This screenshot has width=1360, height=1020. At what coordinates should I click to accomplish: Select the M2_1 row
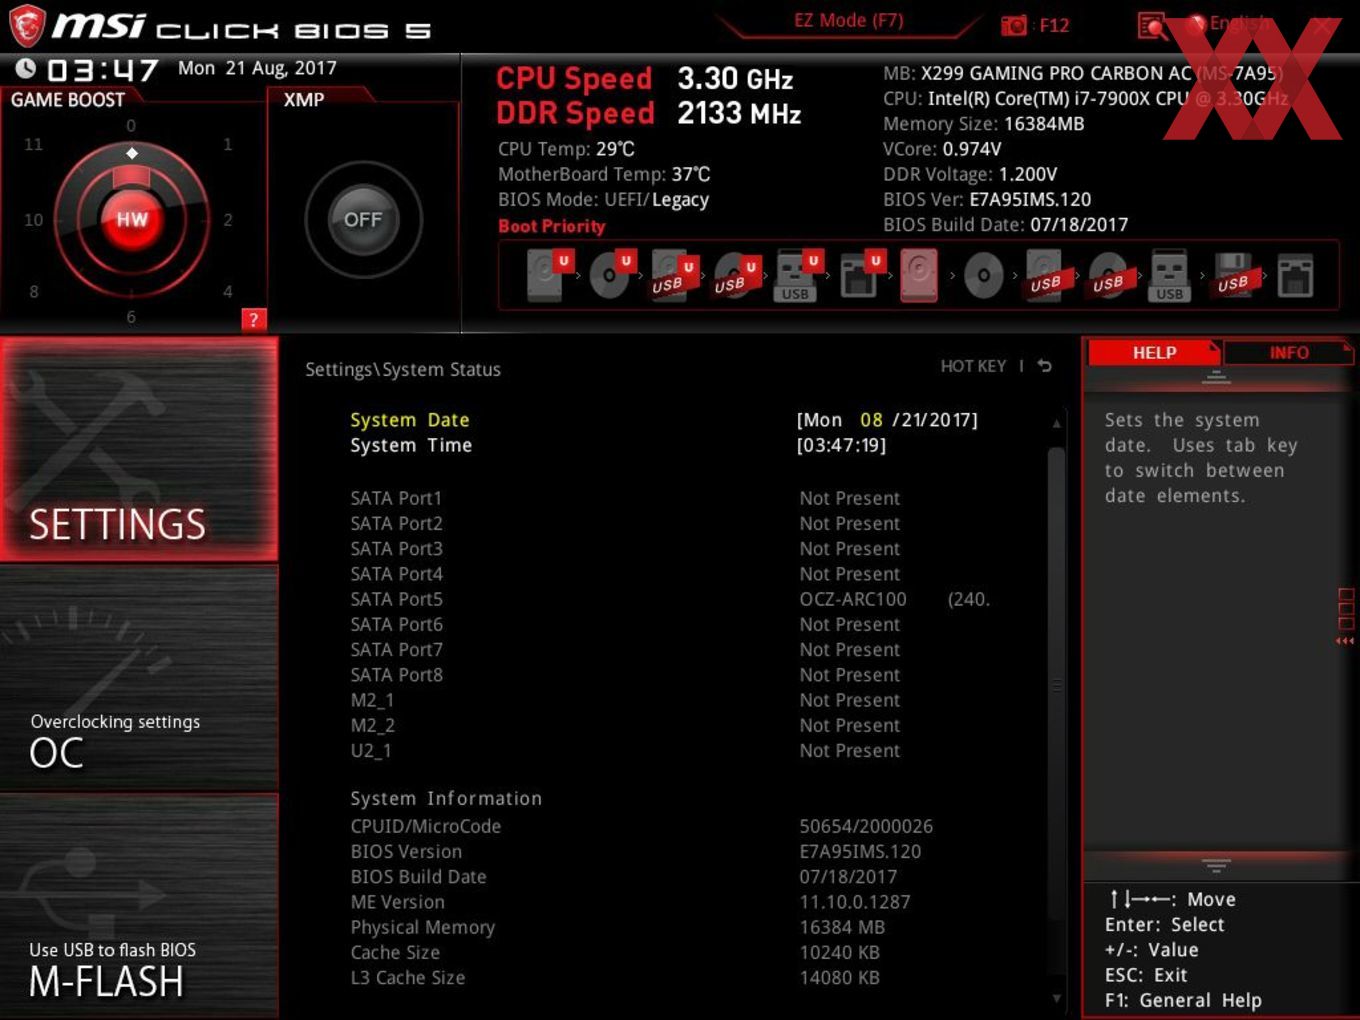pyautogui.click(x=625, y=700)
